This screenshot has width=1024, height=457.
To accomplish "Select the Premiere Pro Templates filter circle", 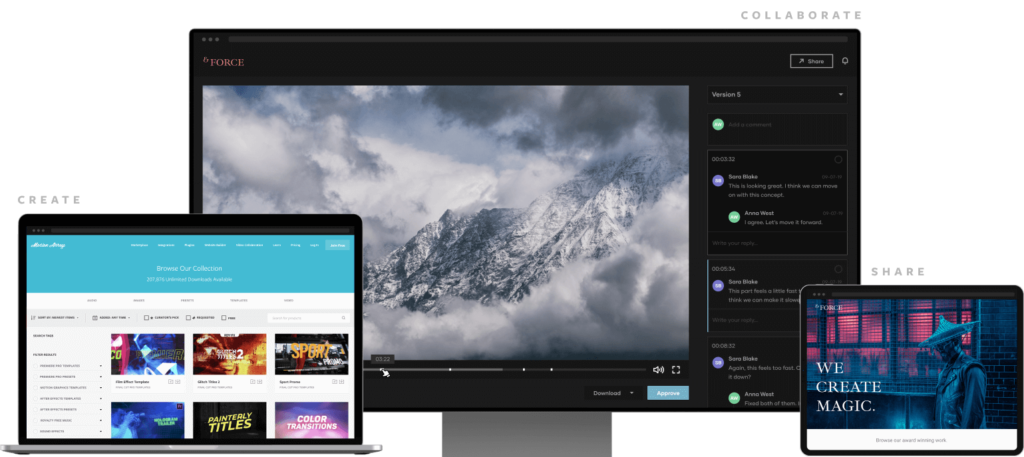I will click(x=36, y=366).
